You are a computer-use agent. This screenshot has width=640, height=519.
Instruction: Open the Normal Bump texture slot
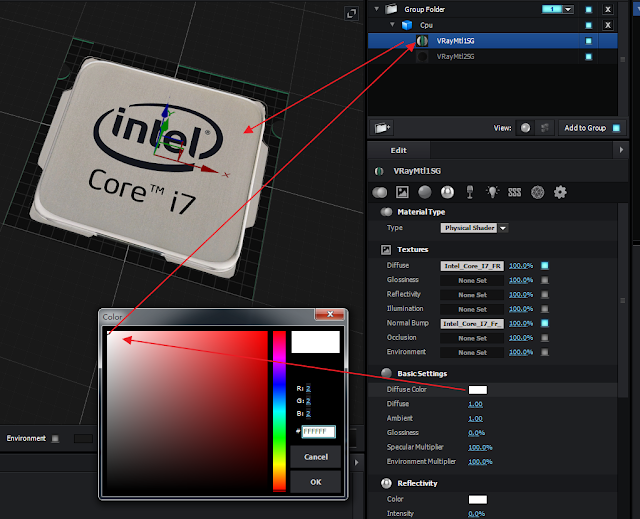tap(472, 324)
